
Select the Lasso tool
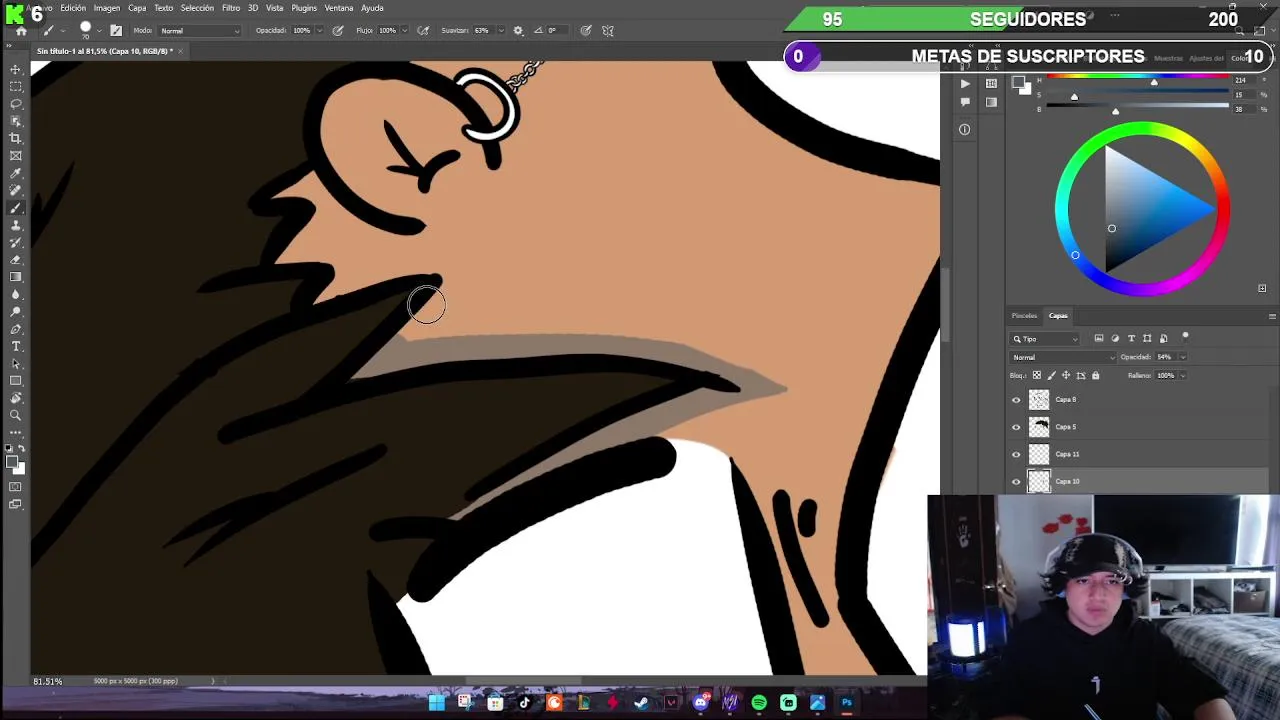(16, 104)
